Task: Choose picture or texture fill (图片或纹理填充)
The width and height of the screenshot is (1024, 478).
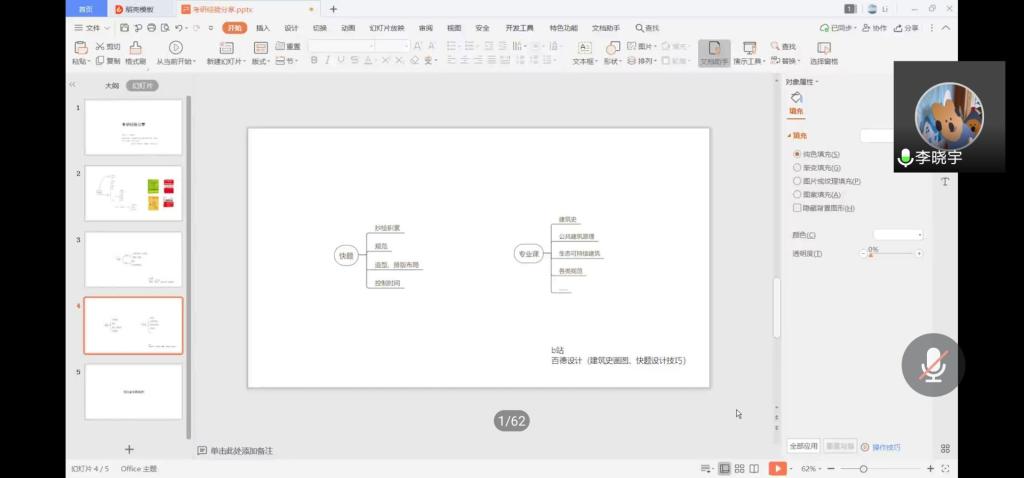Action: [797, 181]
